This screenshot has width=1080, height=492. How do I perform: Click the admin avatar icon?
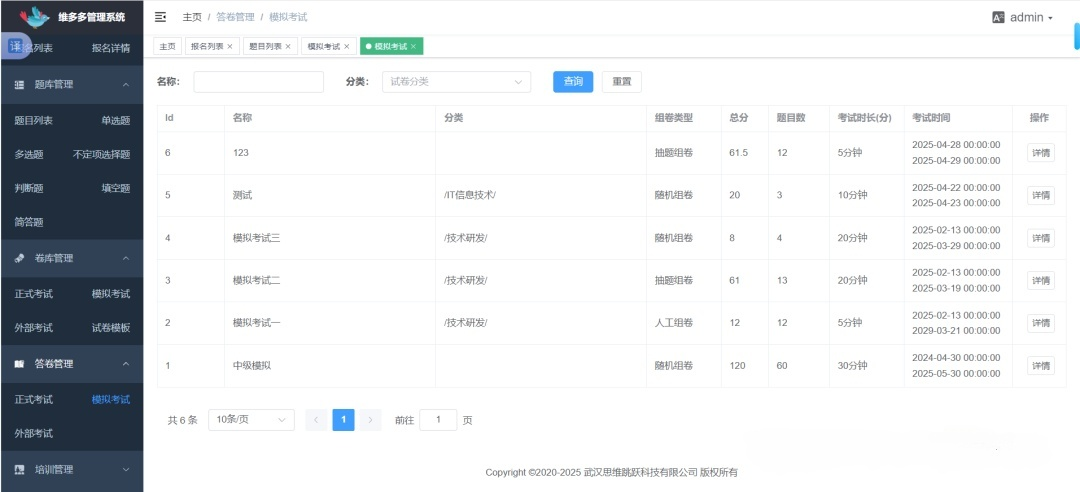click(x=998, y=18)
